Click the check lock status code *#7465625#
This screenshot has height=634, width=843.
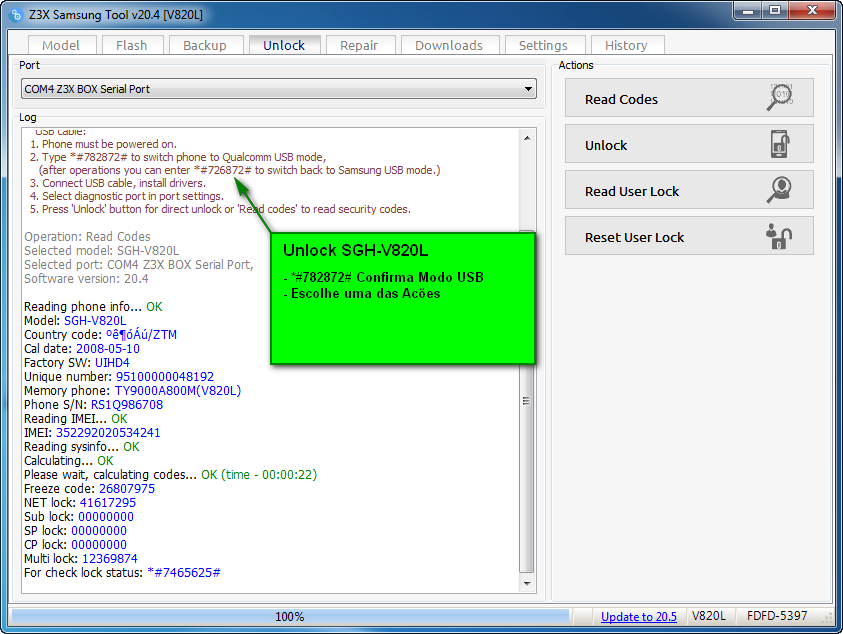[184, 573]
